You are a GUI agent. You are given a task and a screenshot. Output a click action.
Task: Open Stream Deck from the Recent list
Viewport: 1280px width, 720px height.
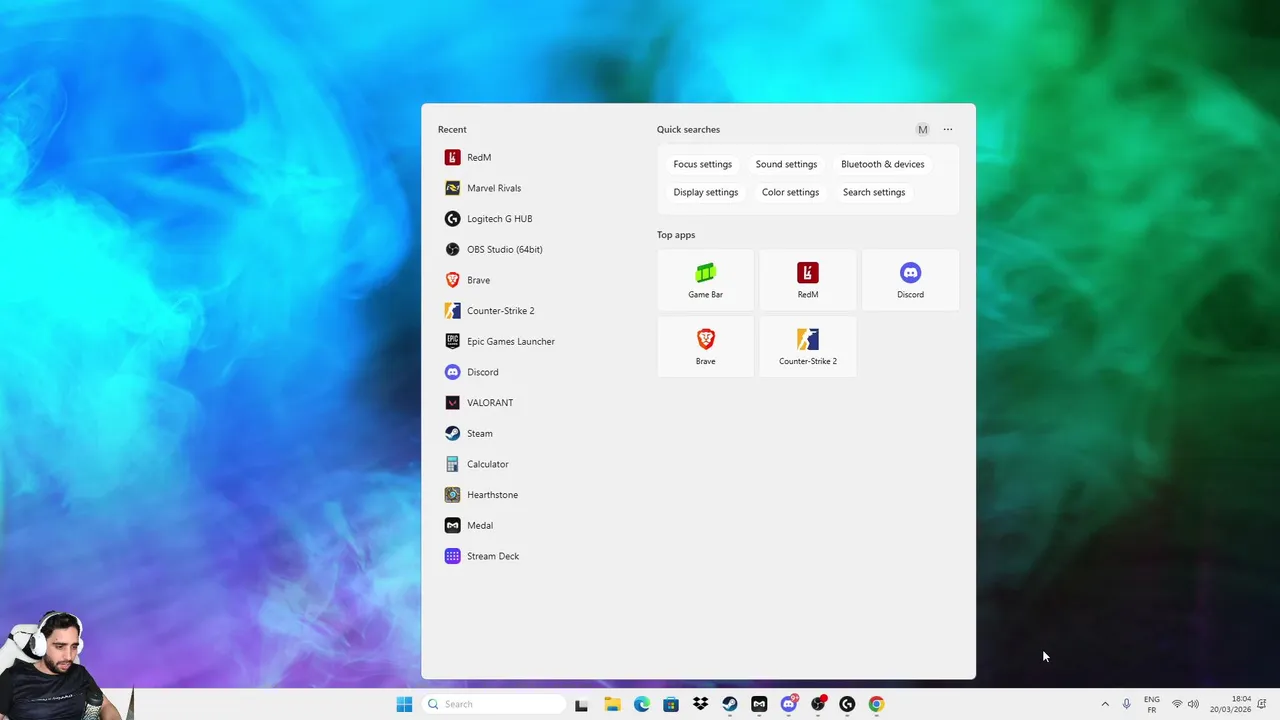[540, 556]
